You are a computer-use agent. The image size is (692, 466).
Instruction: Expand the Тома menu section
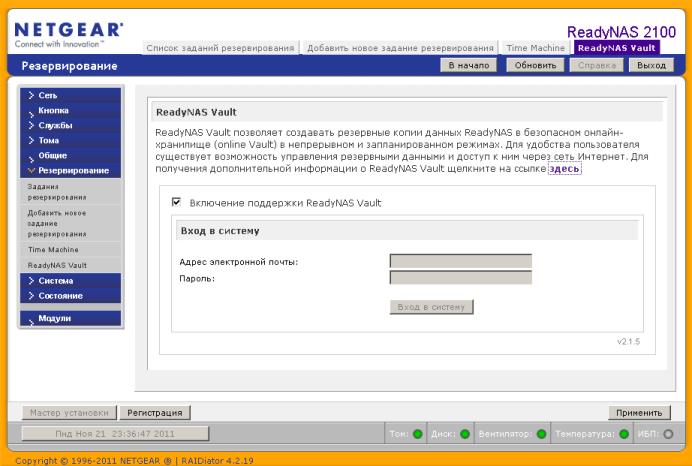pyautogui.click(x=70, y=140)
